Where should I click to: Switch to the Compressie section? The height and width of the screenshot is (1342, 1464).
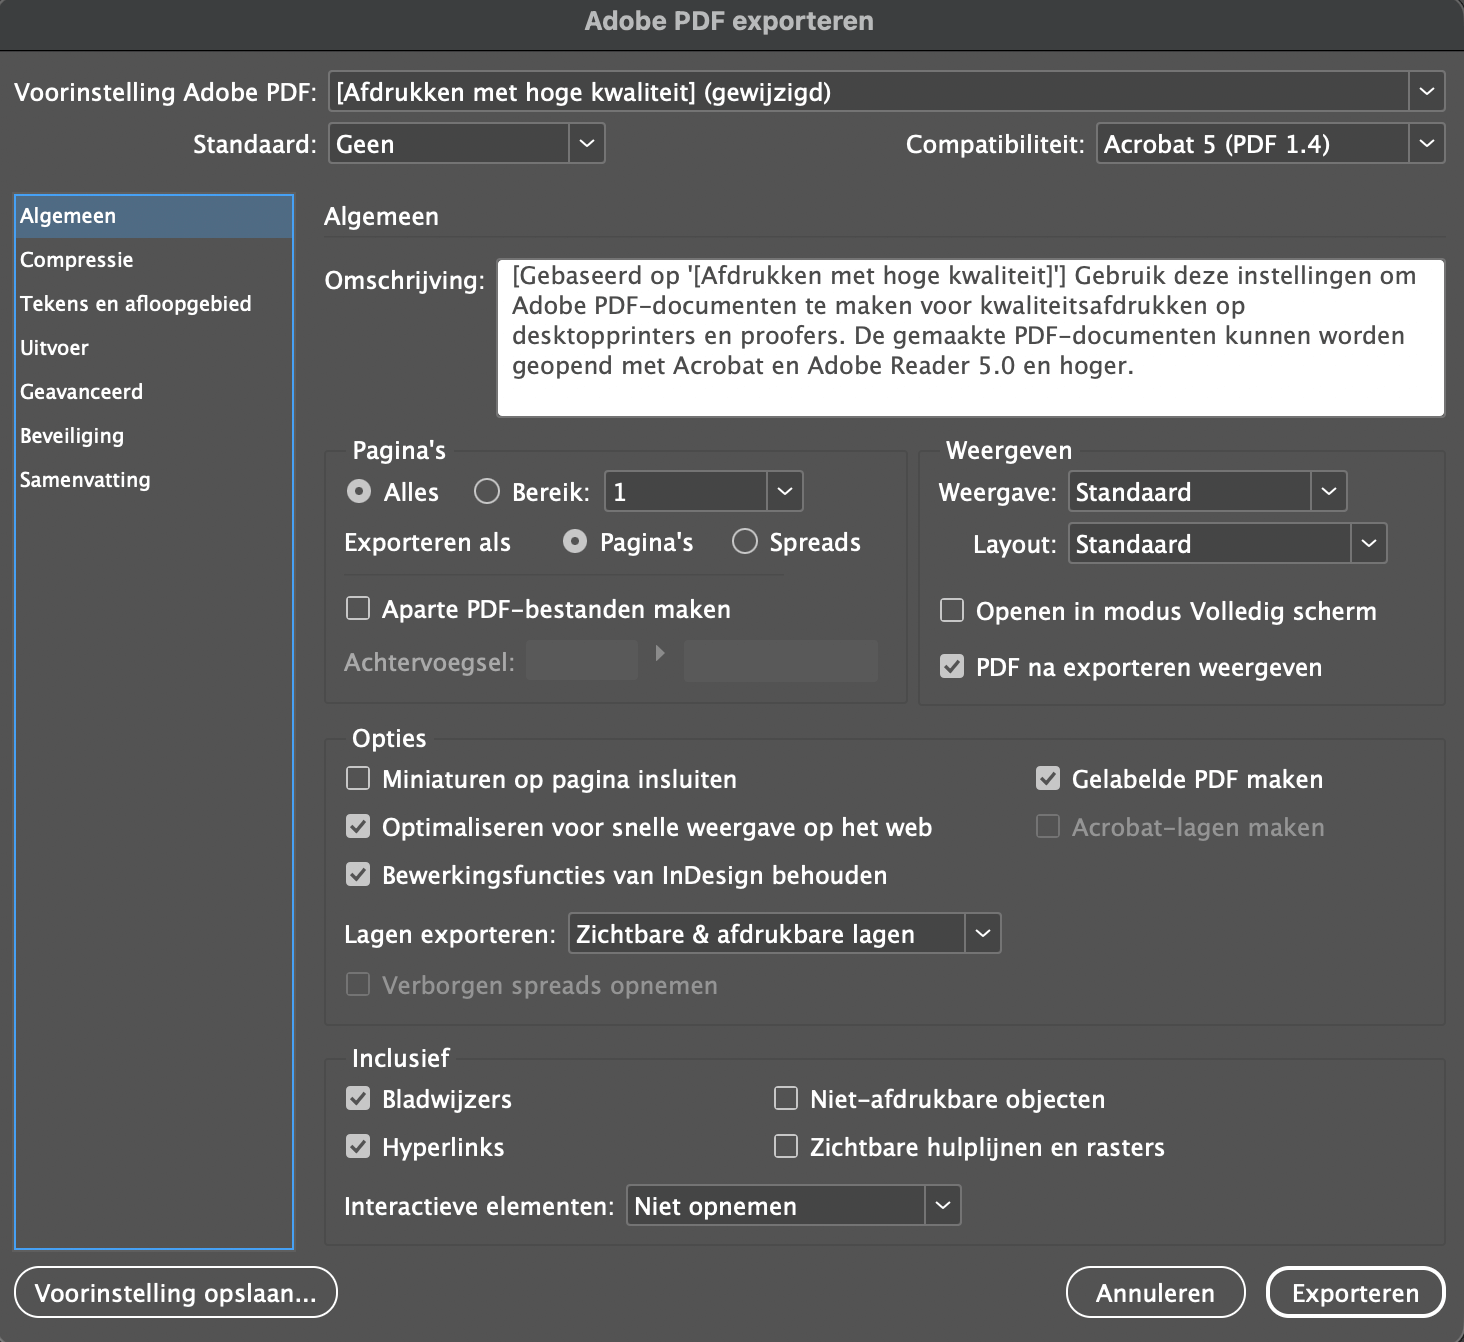(76, 259)
